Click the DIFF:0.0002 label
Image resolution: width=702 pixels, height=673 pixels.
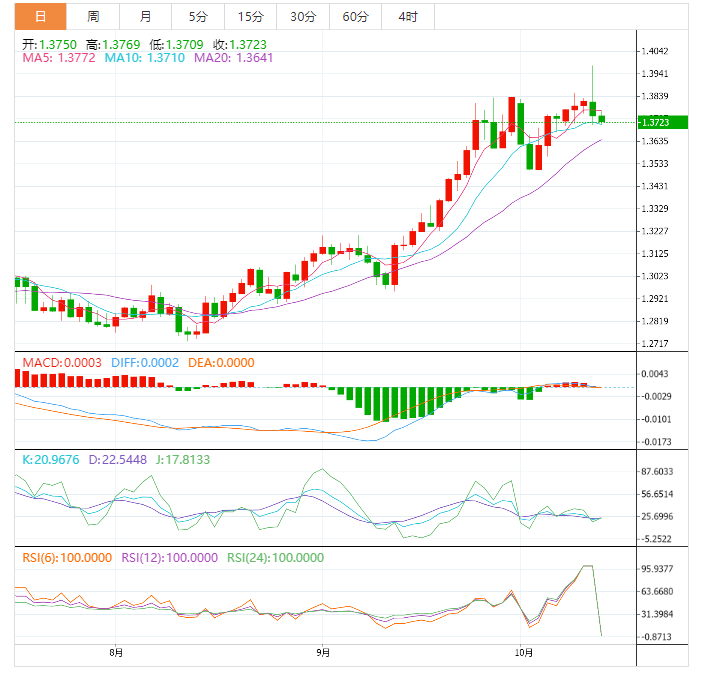(x=145, y=362)
